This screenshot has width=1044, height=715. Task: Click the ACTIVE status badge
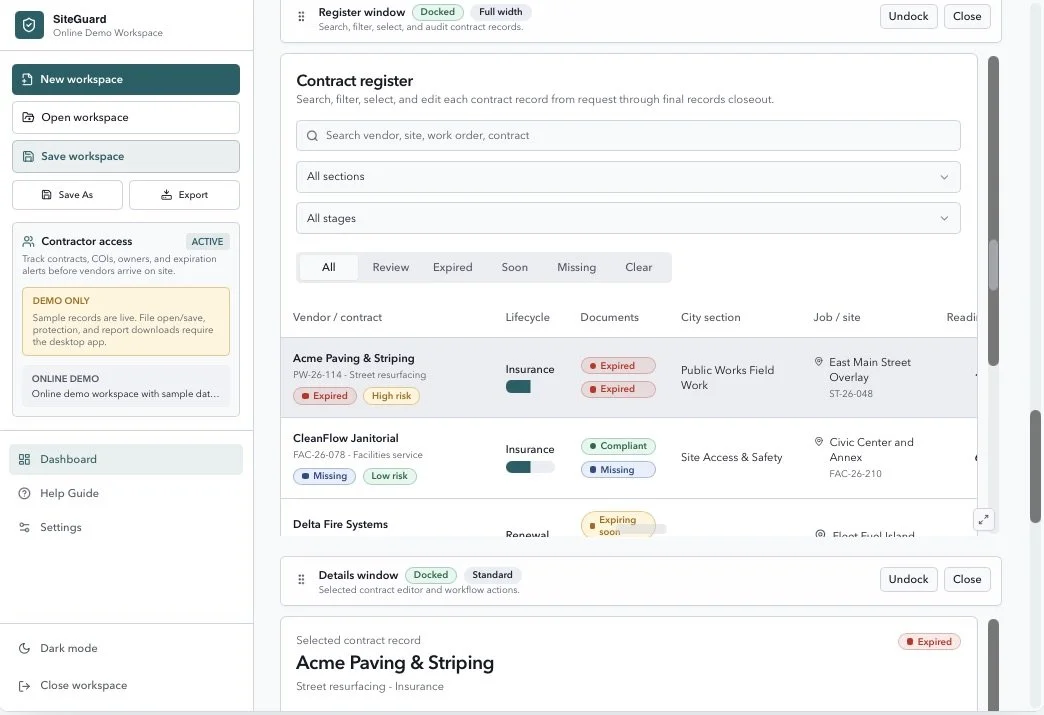(207, 242)
